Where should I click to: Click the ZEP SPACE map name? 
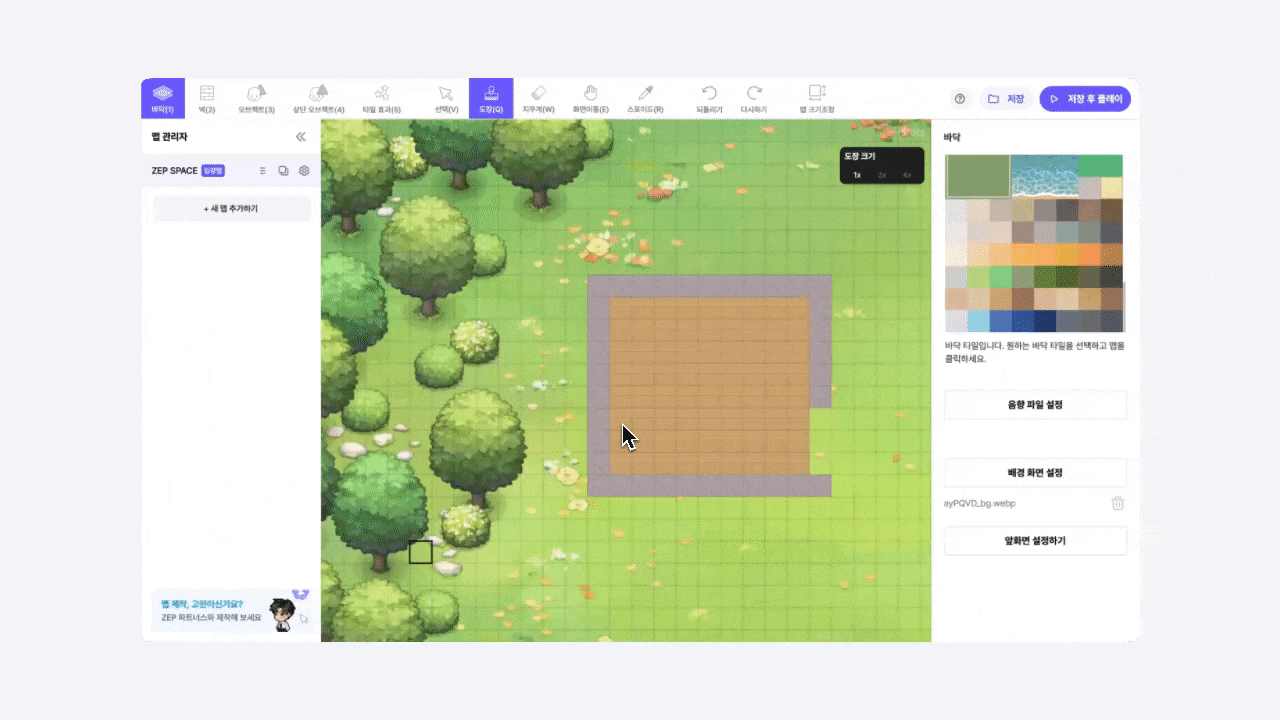175,171
